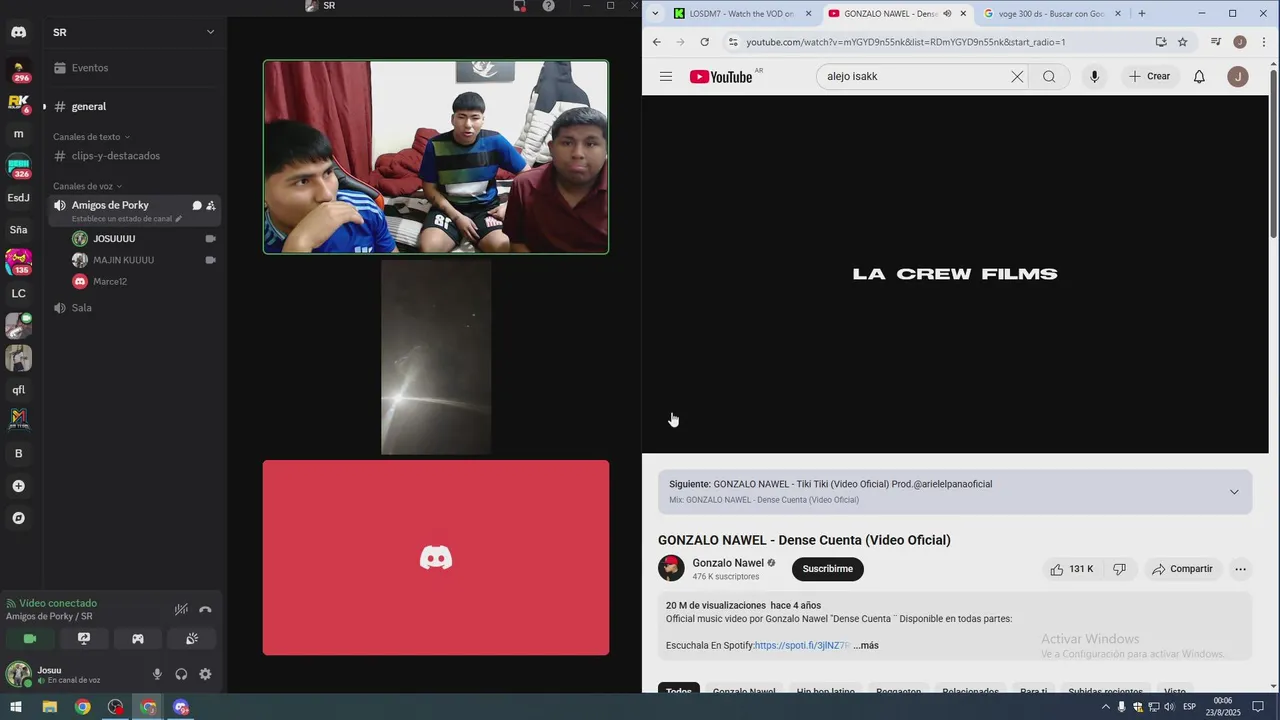The height and width of the screenshot is (720, 1280).
Task: Open the Discord soundboard
Action: [x=192, y=638]
